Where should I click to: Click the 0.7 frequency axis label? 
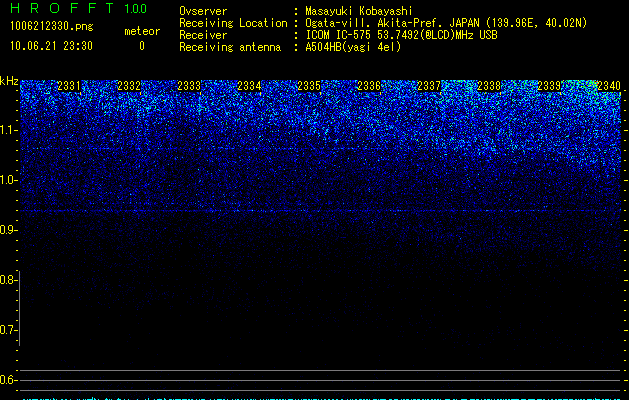[x=9, y=330]
